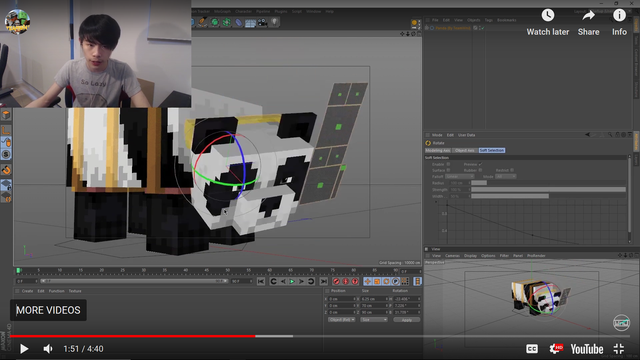Click the timeline layout icon at far right
This screenshot has width=640, height=360.
[418, 281]
